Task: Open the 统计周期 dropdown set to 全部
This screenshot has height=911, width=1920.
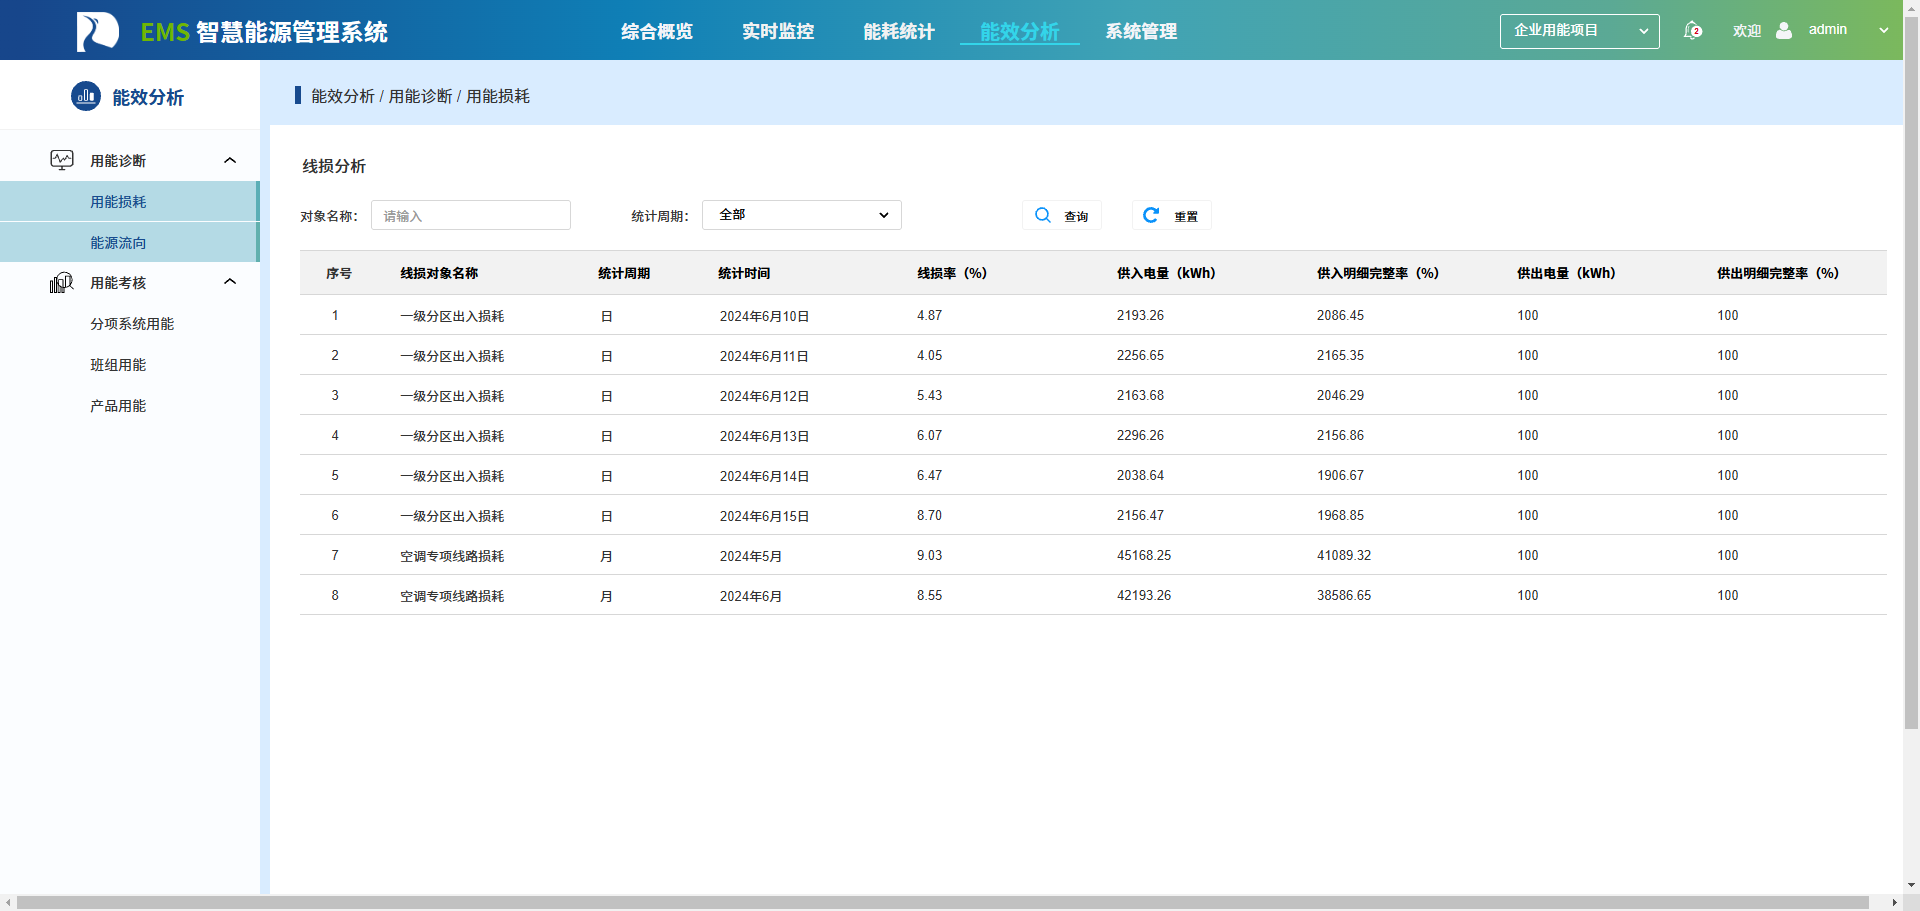Action: [802, 215]
